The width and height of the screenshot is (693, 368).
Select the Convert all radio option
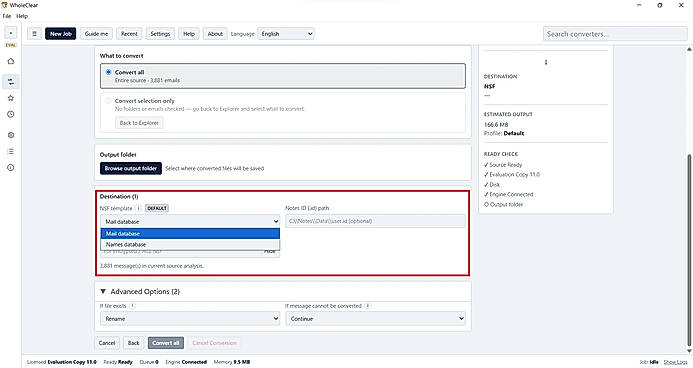click(108, 72)
